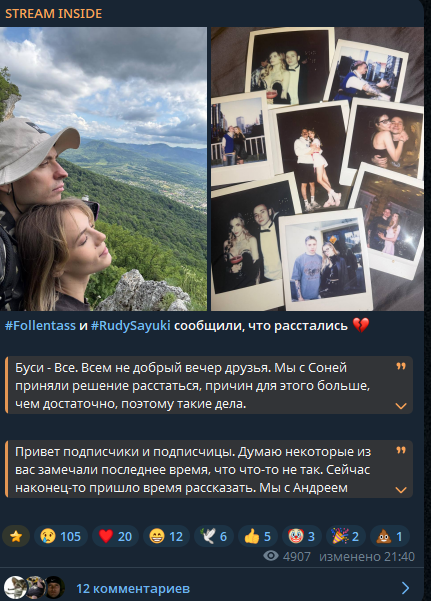Click the views eye icon

coord(271,556)
